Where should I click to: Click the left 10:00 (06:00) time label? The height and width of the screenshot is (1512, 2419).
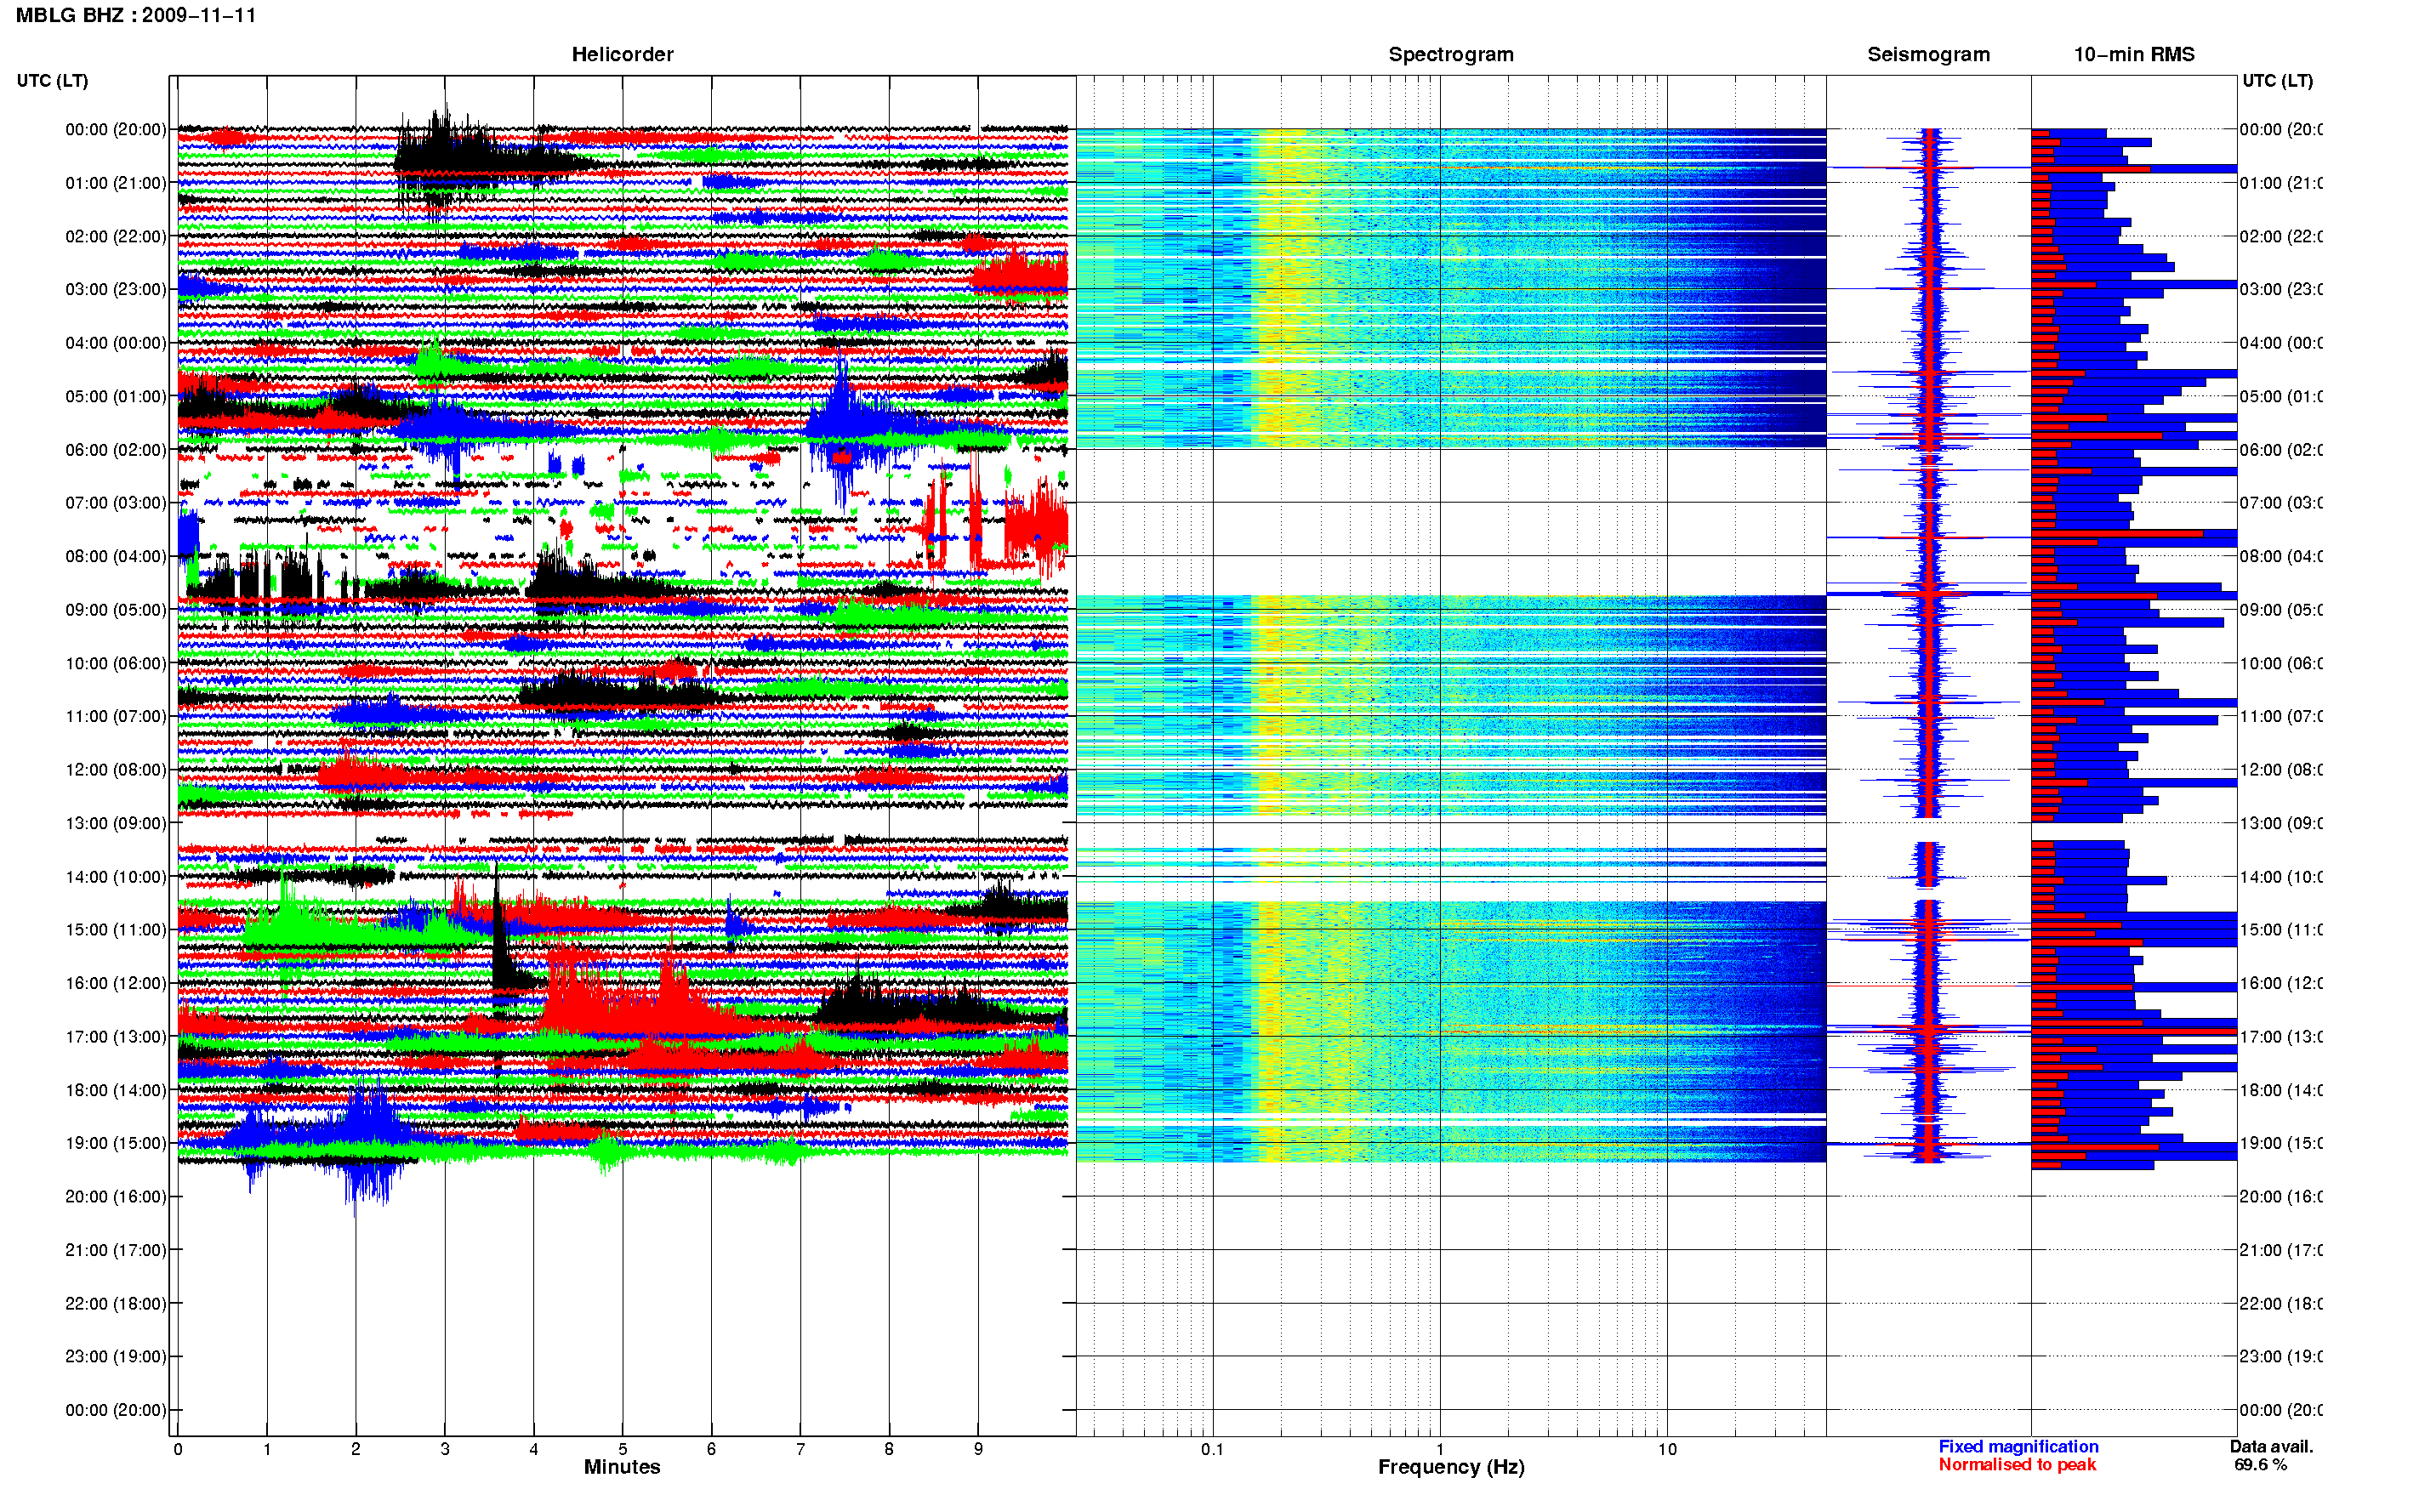pos(116,663)
